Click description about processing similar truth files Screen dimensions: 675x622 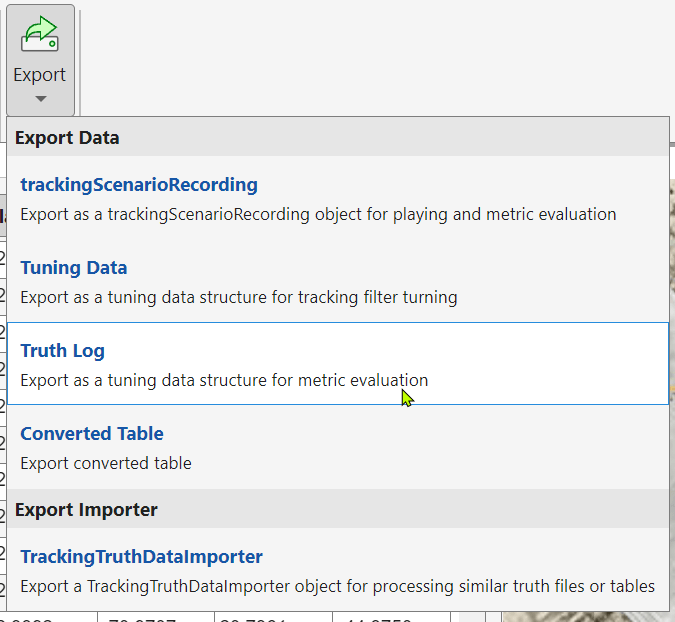[x=337, y=586]
